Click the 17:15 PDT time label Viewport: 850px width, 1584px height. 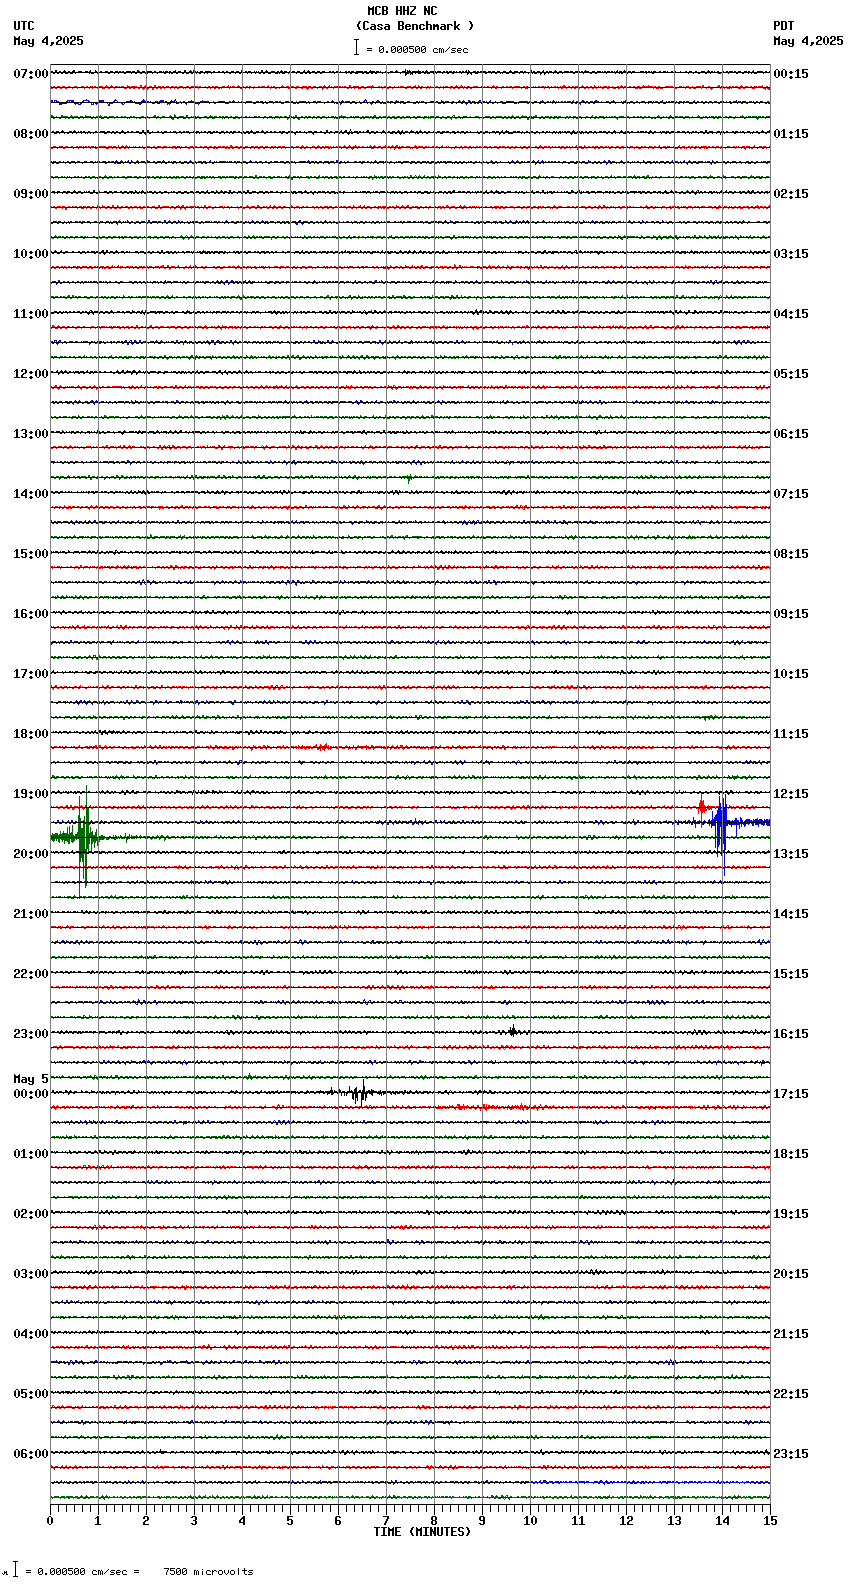click(x=791, y=1094)
